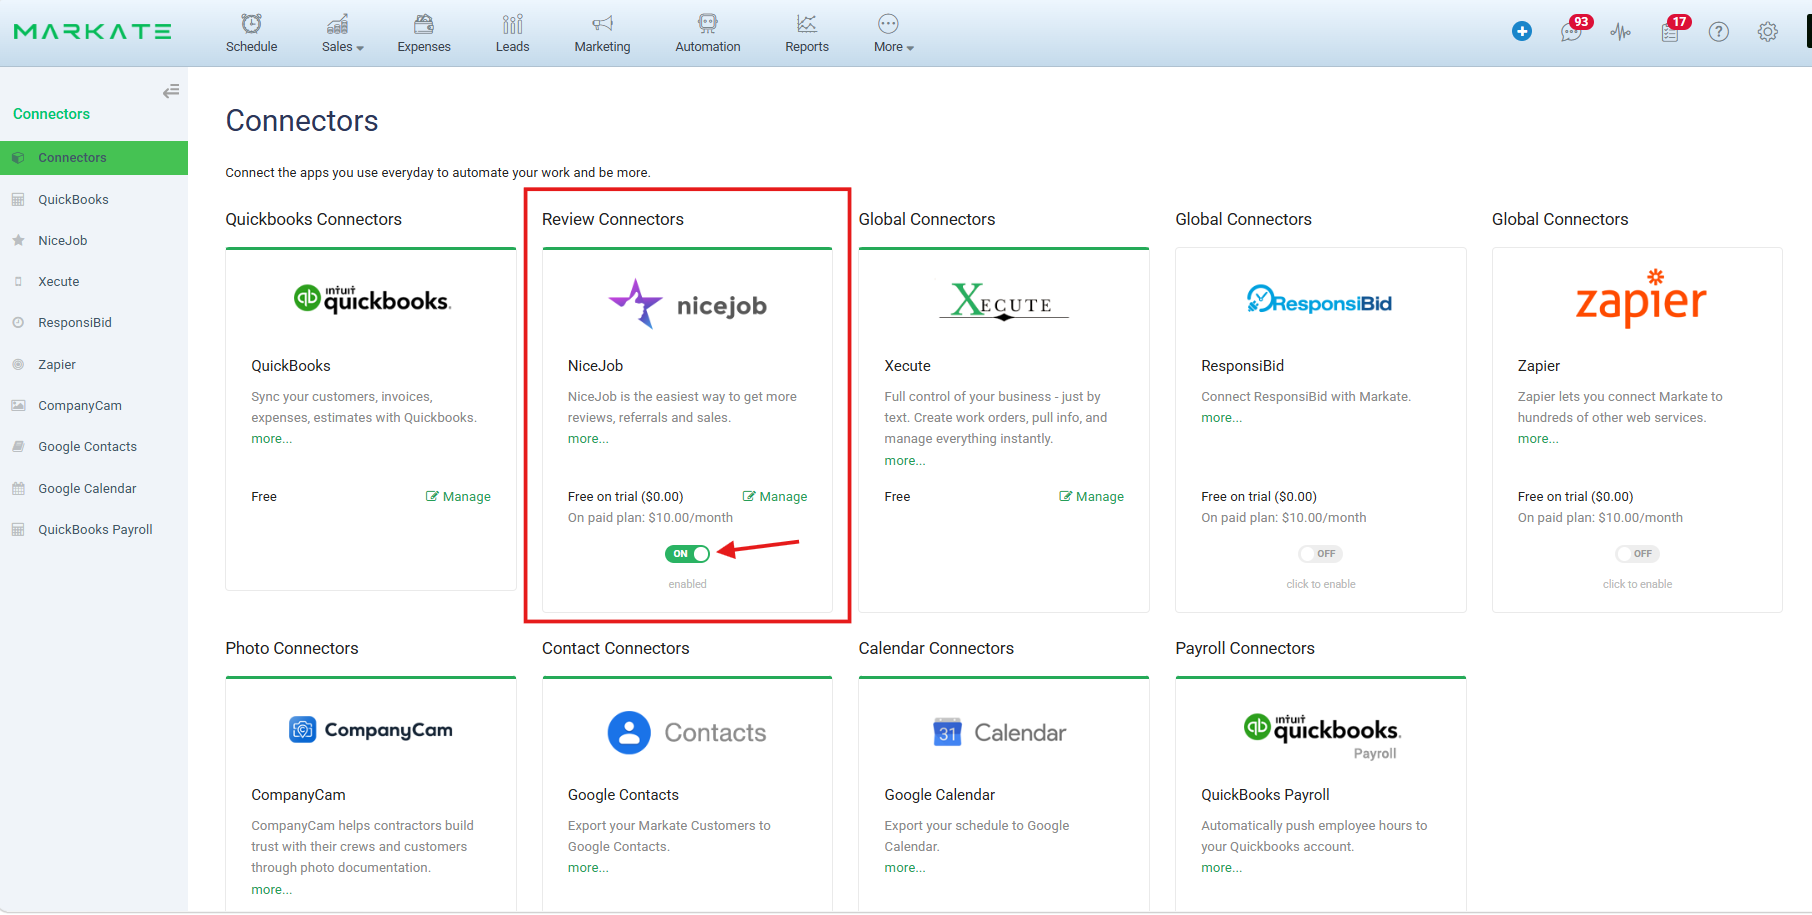Click Manage on the QuickBooks card

click(x=458, y=497)
